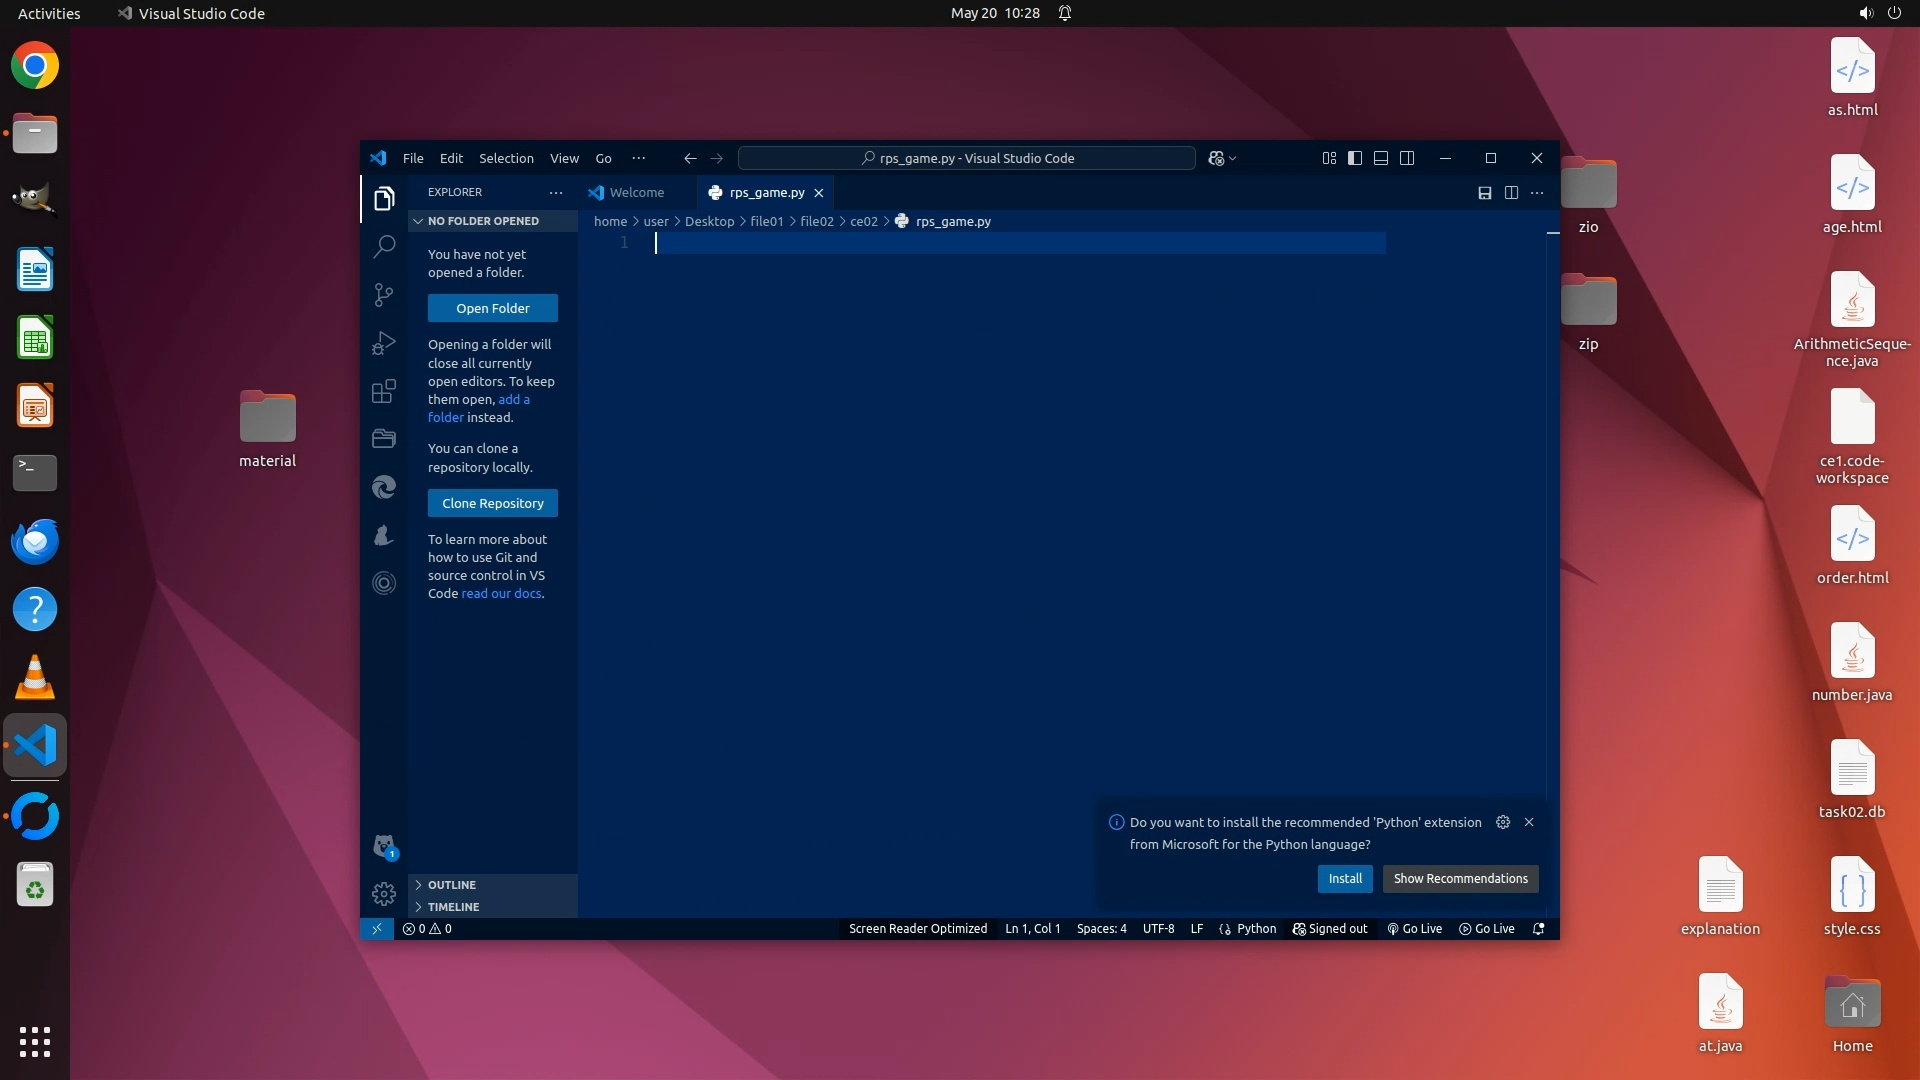Expand the OUTLINE section
1920x1080 pixels.
click(452, 885)
